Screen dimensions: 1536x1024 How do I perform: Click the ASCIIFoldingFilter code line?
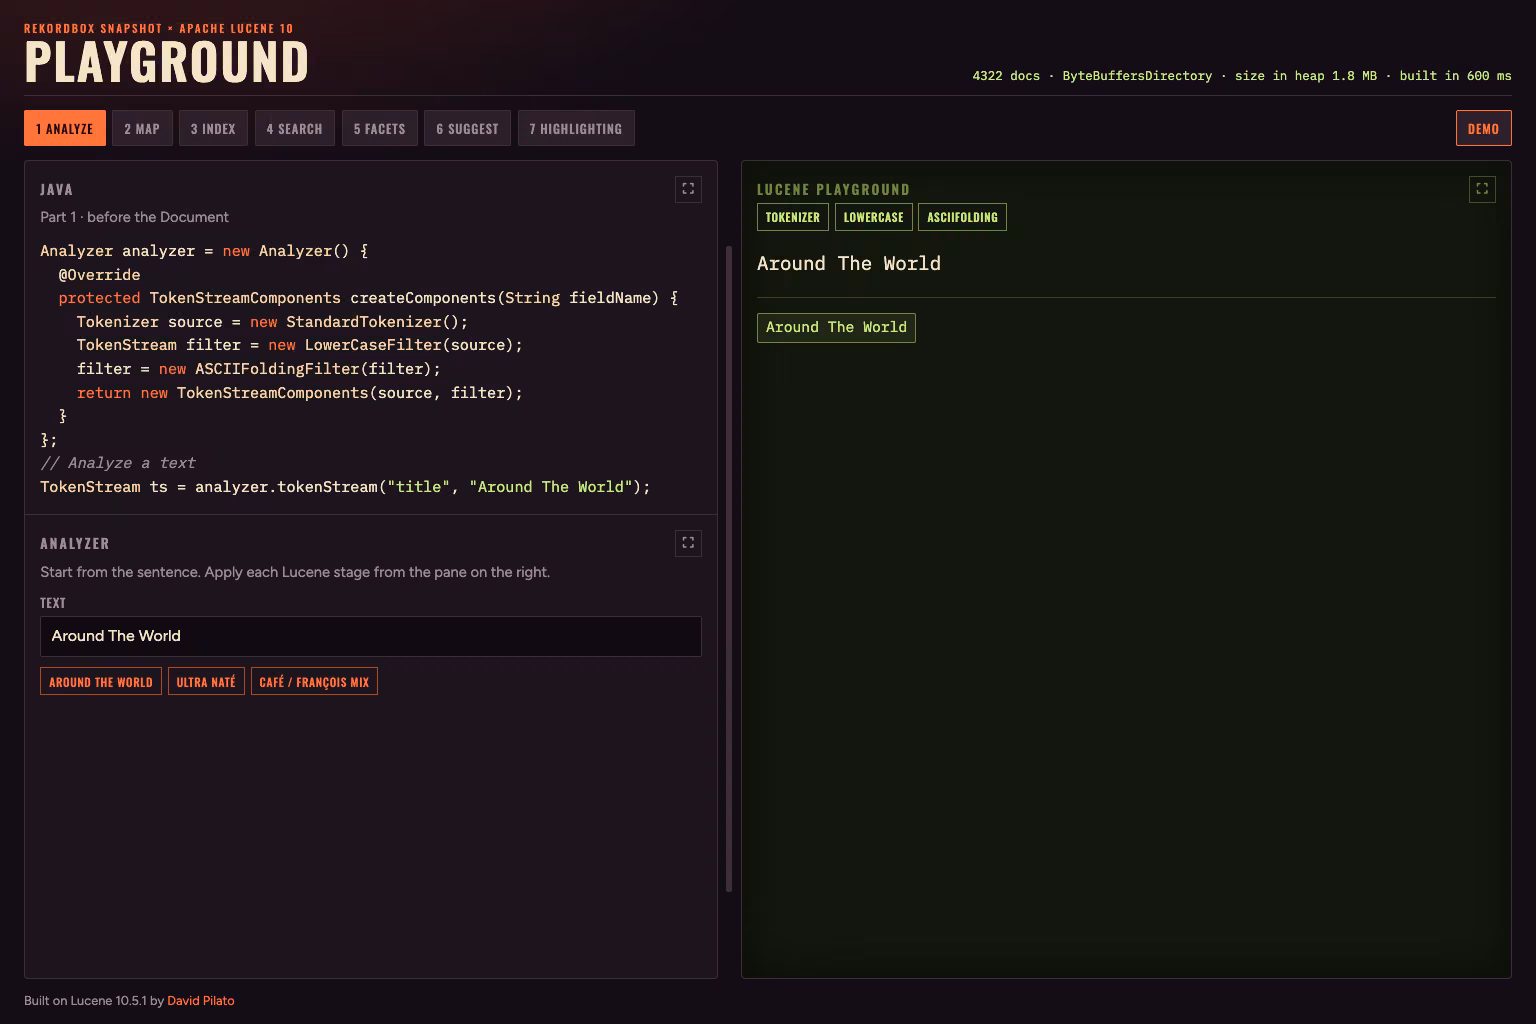pos(259,369)
